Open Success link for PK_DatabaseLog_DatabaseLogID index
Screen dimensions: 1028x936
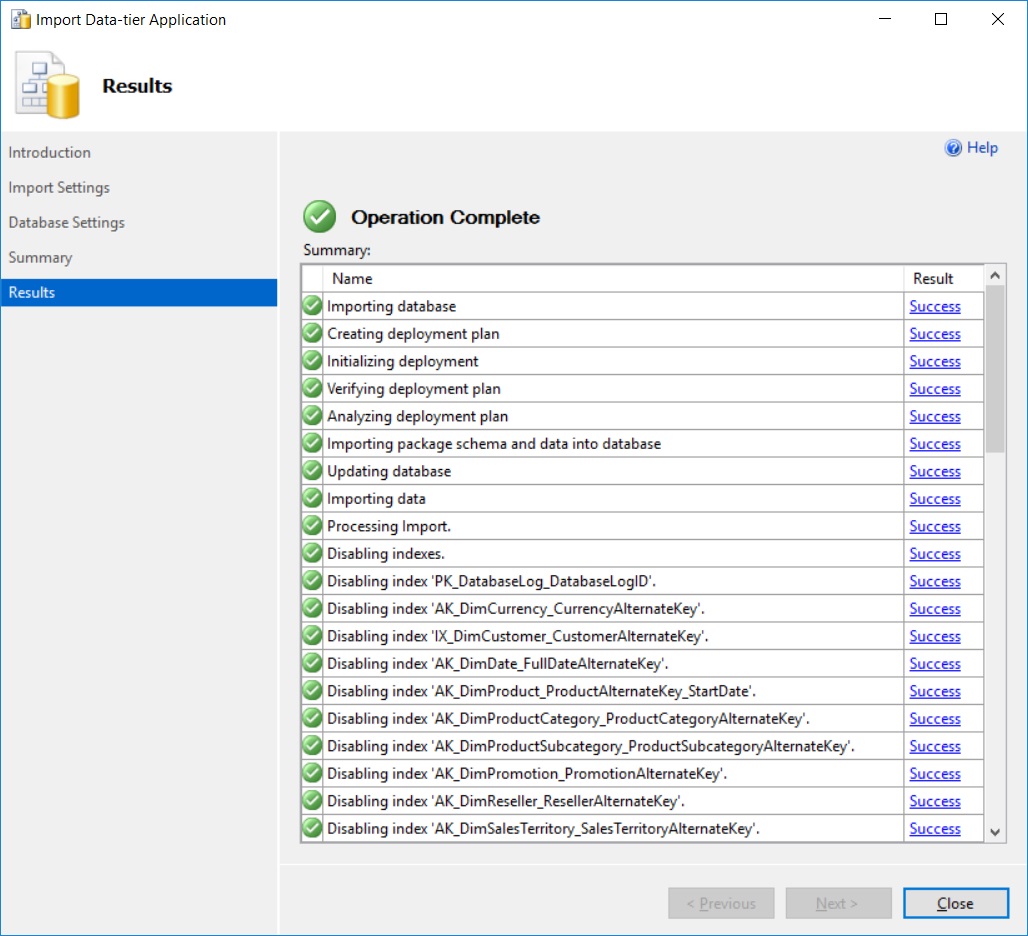coord(935,581)
